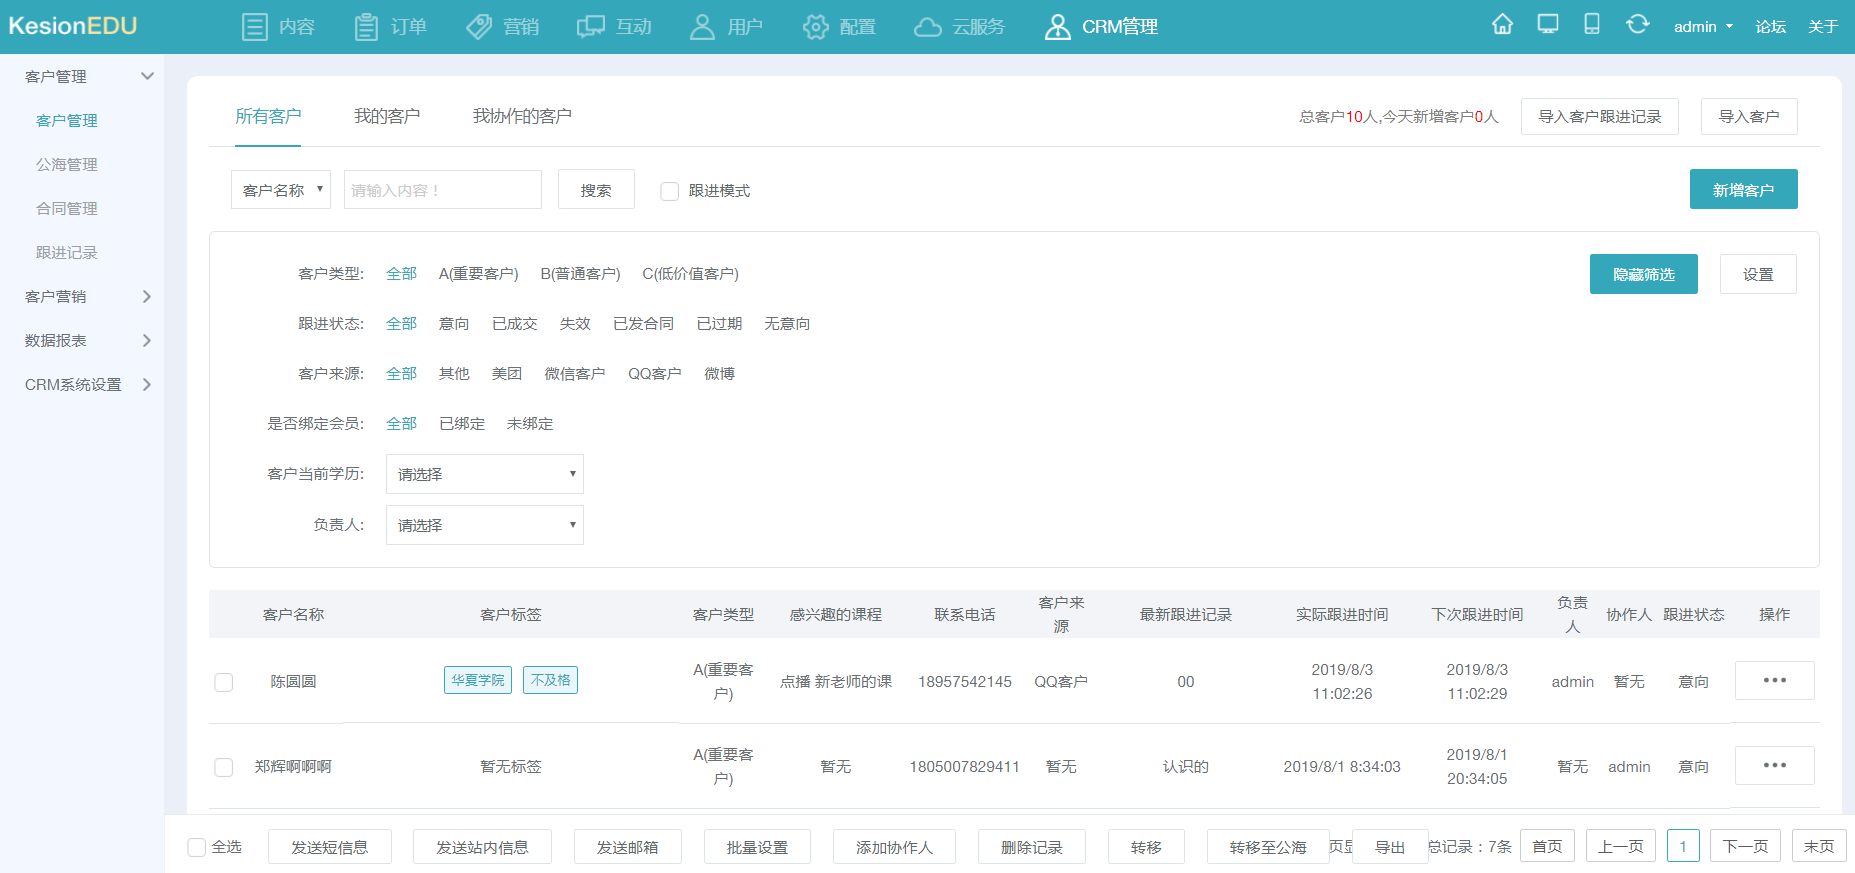Tick the 全选 select-all checkbox
This screenshot has width=1855, height=873.
[x=197, y=847]
